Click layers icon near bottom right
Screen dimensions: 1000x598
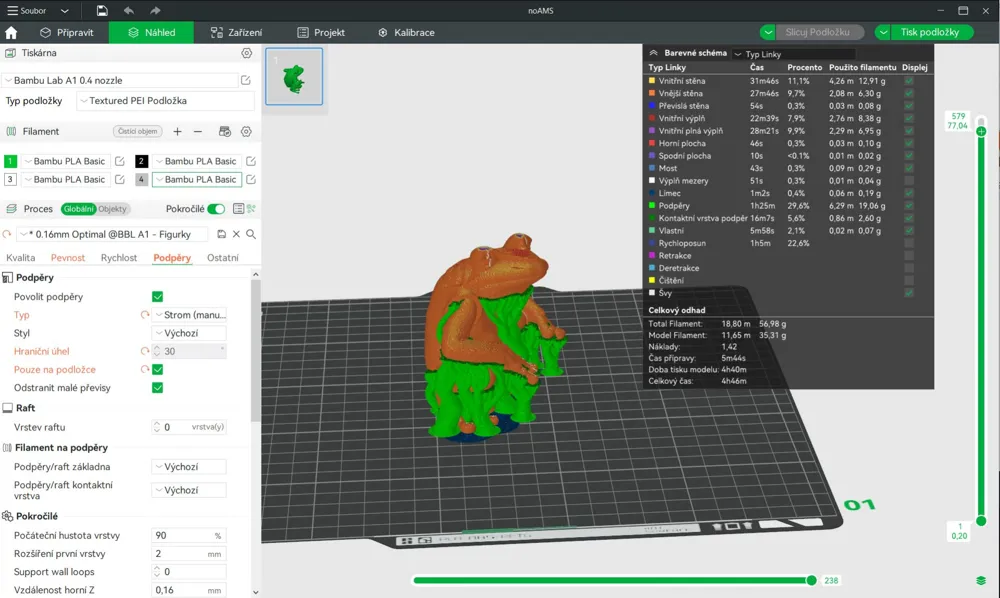pyautogui.click(x=981, y=580)
